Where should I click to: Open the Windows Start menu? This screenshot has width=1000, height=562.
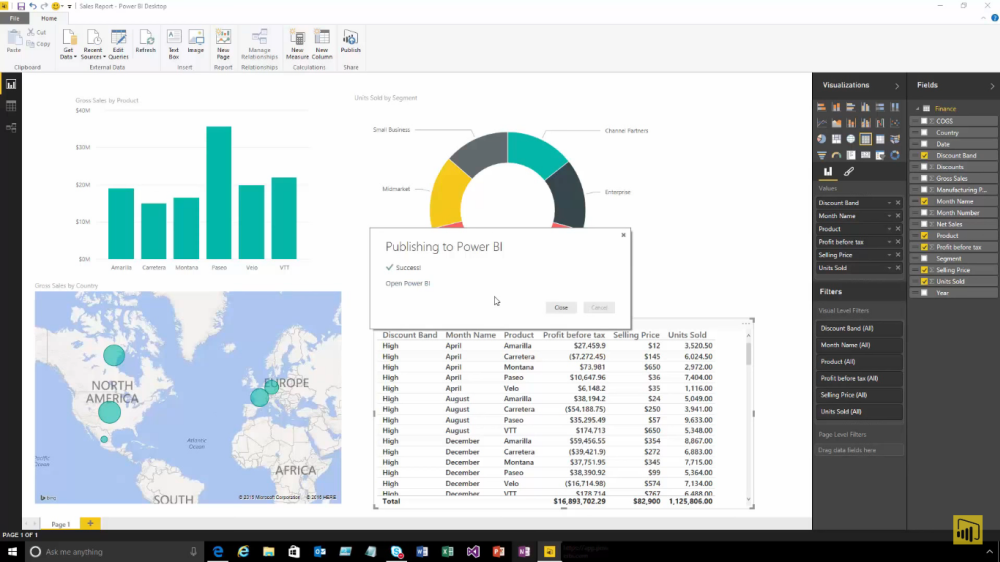pos(12,552)
